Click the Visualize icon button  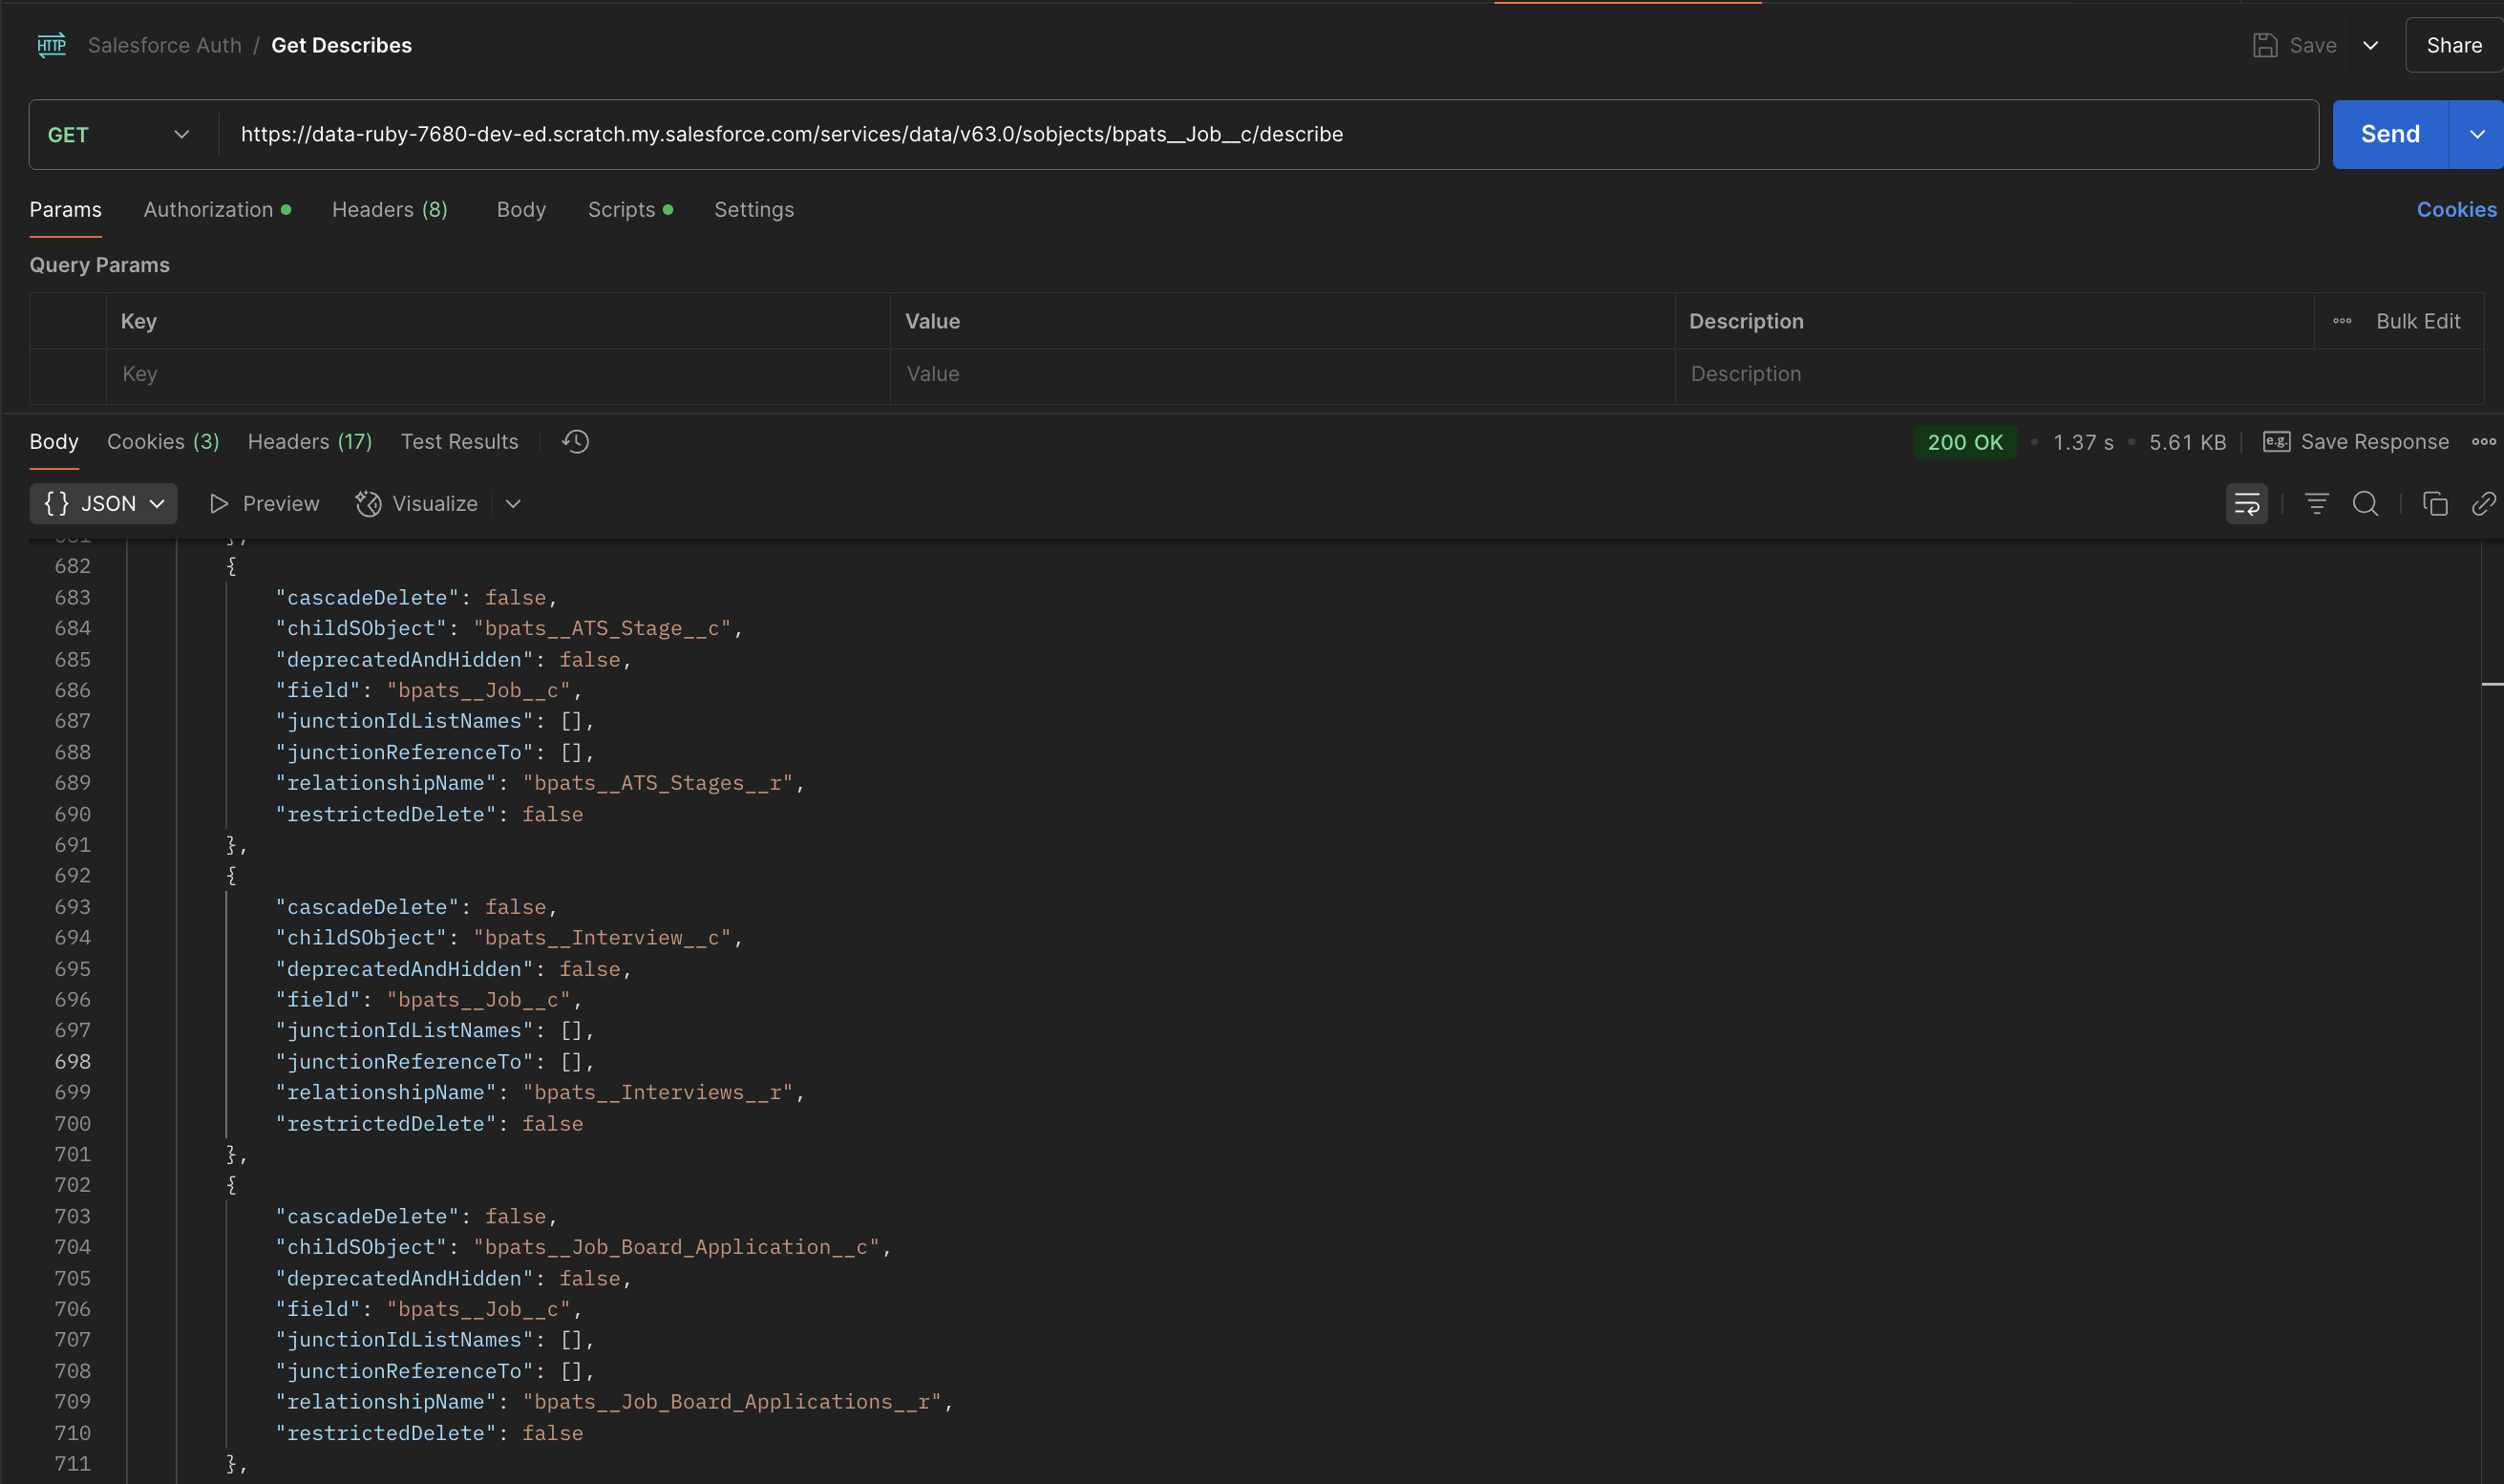pos(368,504)
